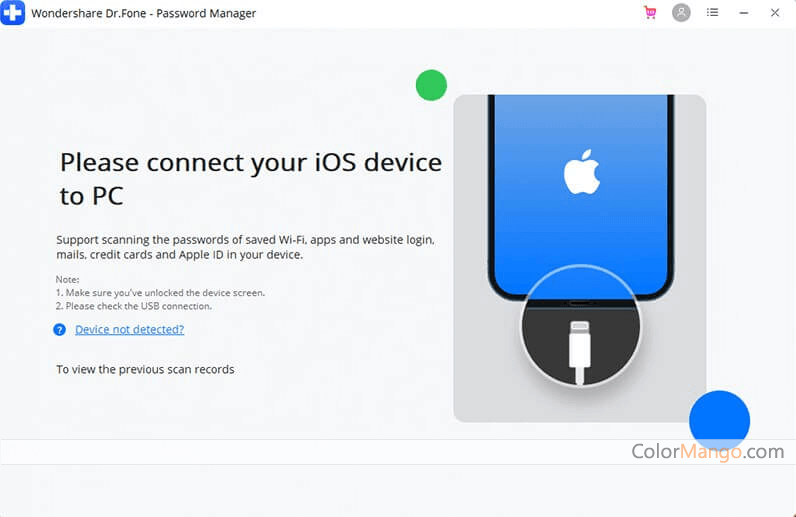Click the green circle decoration
The height and width of the screenshot is (517, 796).
pos(431,85)
